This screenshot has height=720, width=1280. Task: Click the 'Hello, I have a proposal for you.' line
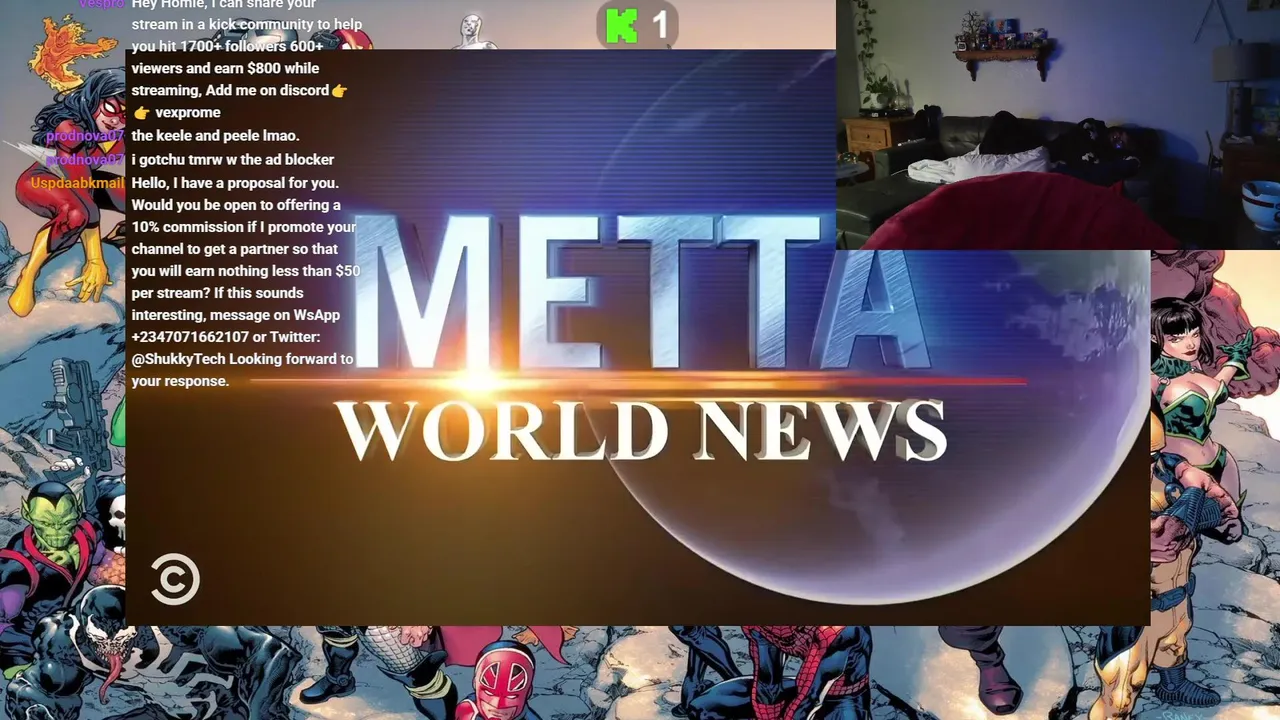pyautogui.click(x=235, y=183)
